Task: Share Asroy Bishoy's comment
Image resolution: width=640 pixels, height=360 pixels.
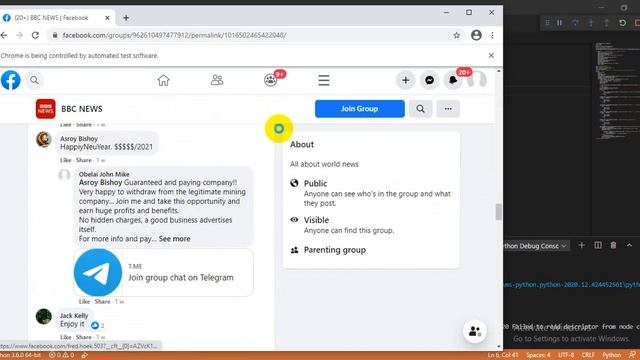Action: coord(83,160)
